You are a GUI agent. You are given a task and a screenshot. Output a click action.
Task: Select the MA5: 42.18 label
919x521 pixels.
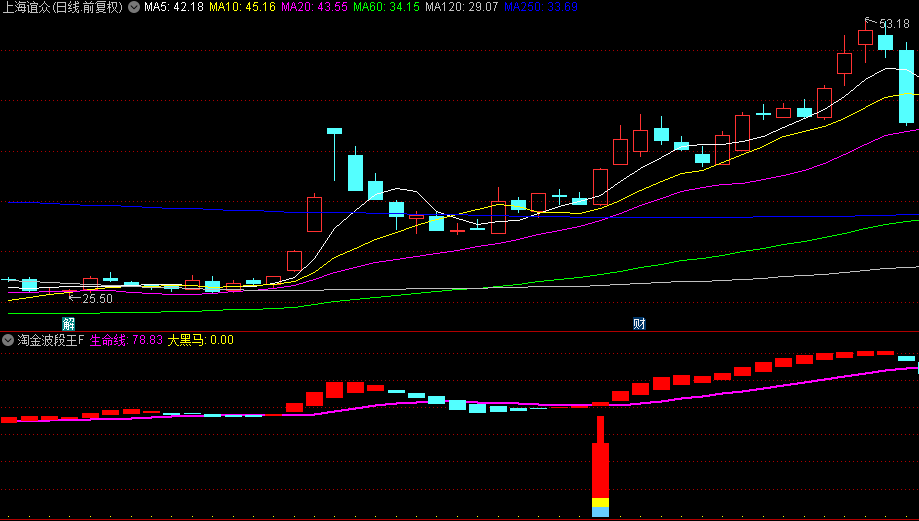[174, 7]
